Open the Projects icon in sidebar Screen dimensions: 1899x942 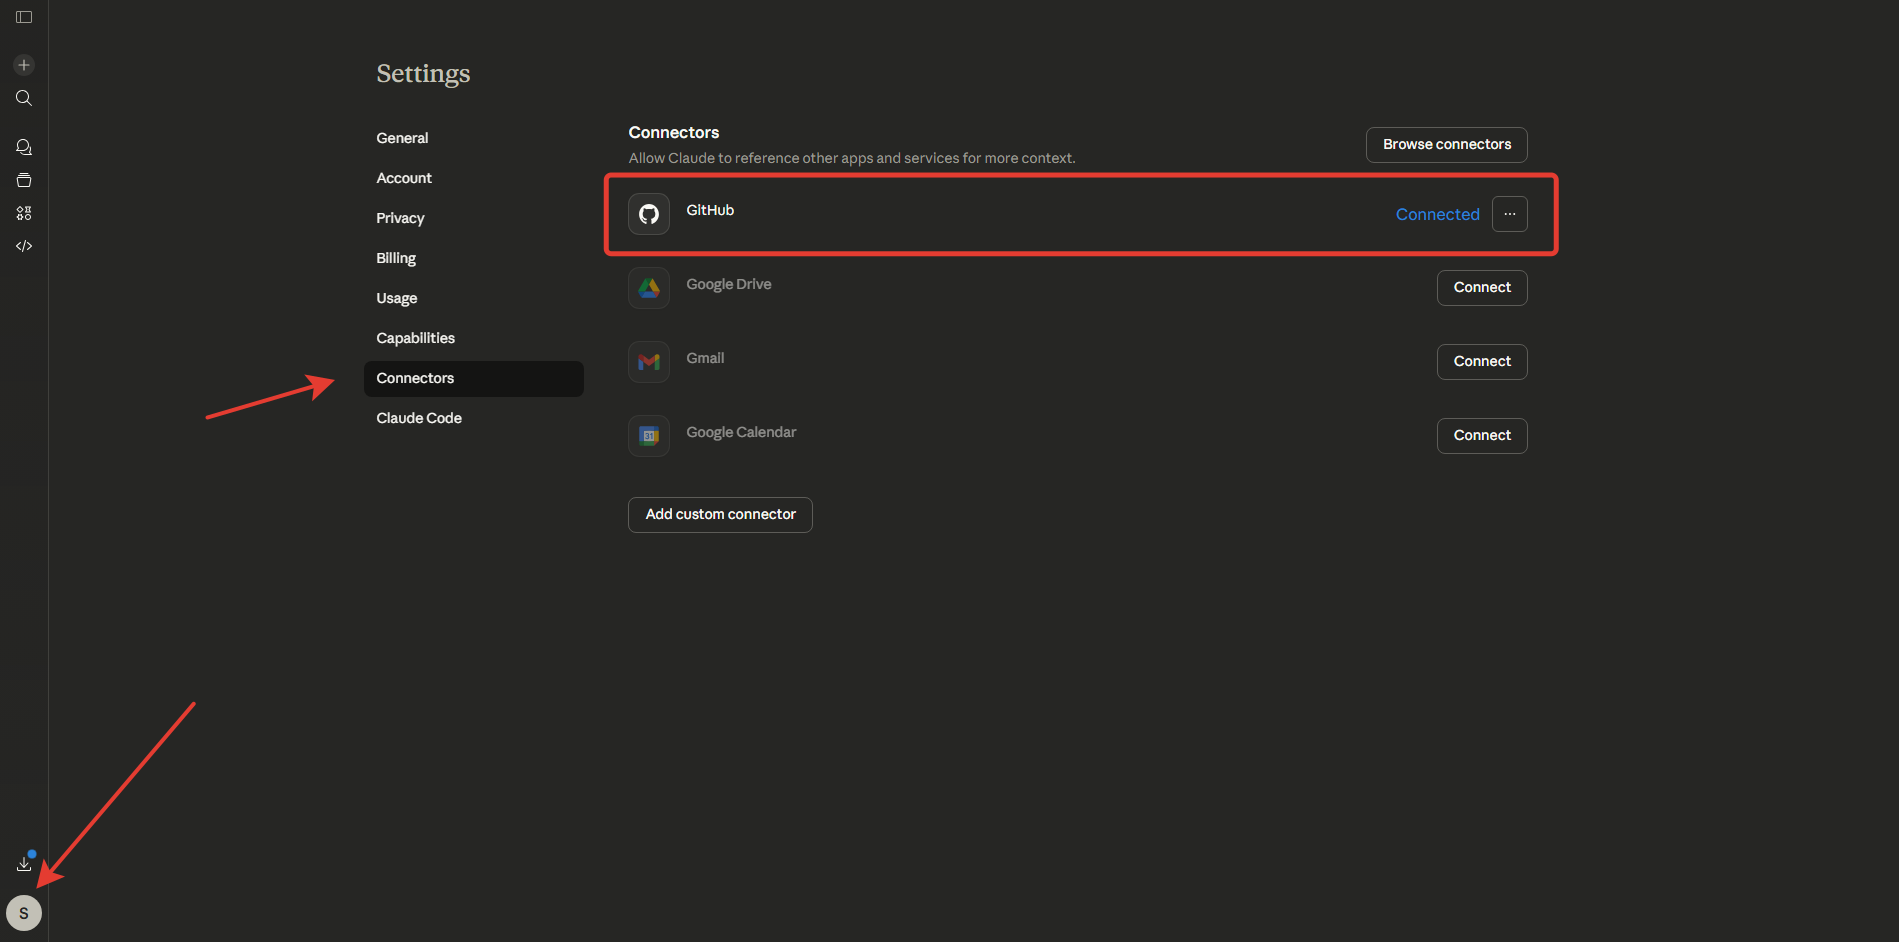24,180
